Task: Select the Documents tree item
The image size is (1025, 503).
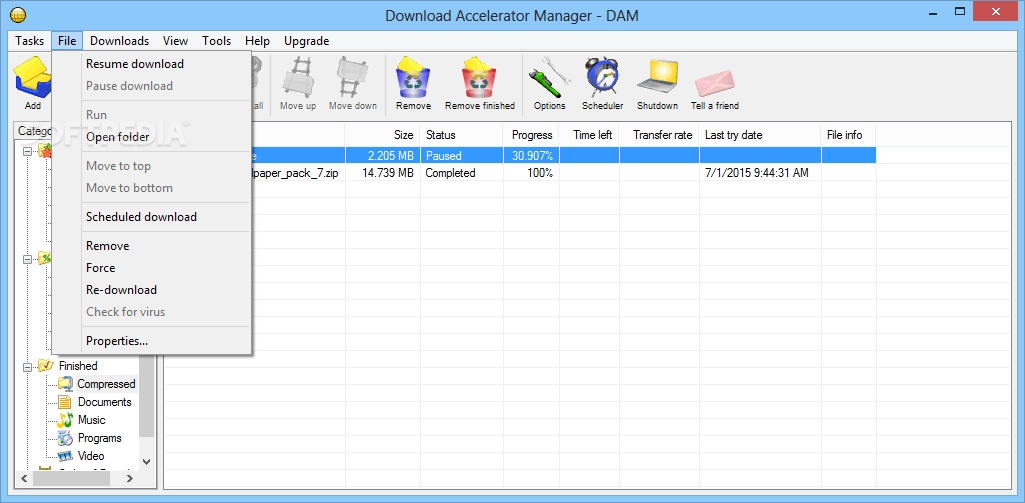Action: [x=105, y=402]
